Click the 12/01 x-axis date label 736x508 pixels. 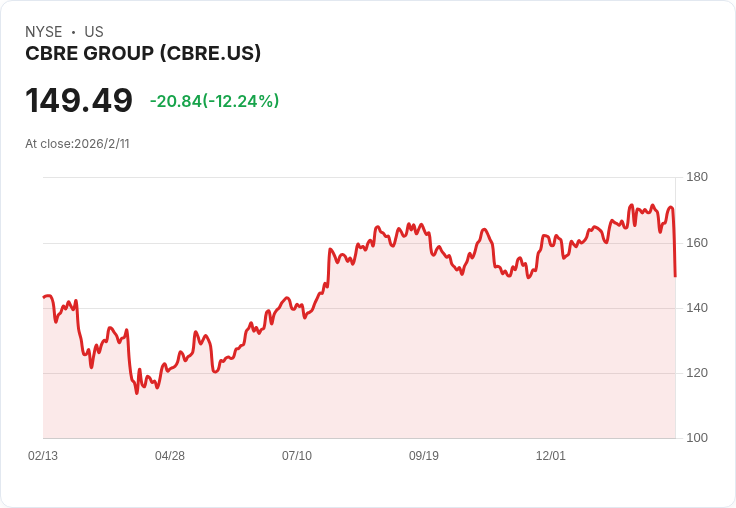551,455
